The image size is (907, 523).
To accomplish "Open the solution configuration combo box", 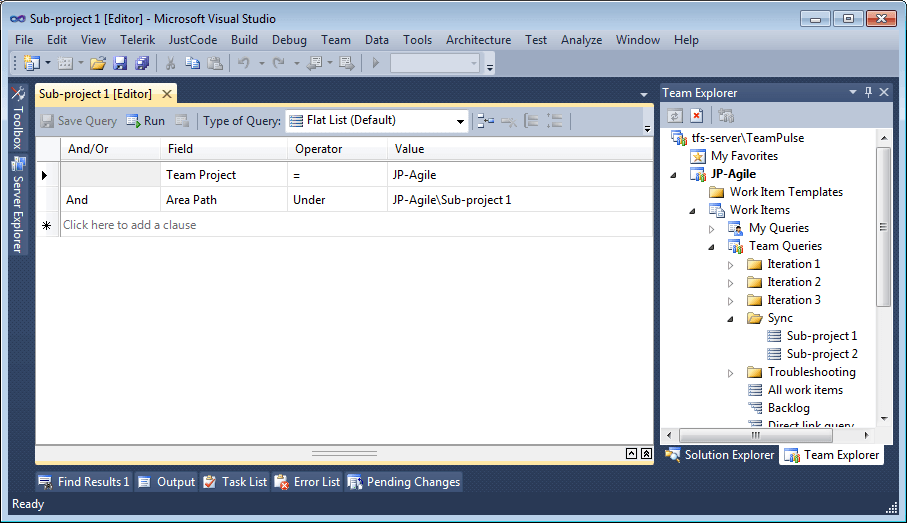I will [435, 62].
